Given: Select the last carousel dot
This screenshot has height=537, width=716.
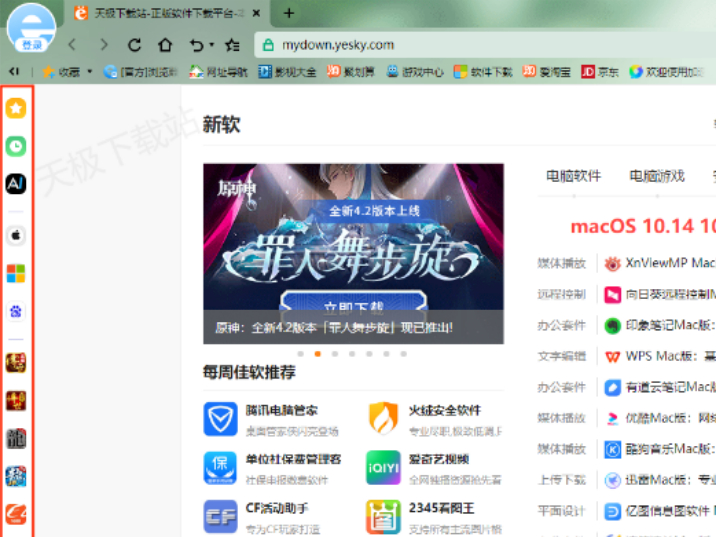Looking at the screenshot, I should (404, 354).
